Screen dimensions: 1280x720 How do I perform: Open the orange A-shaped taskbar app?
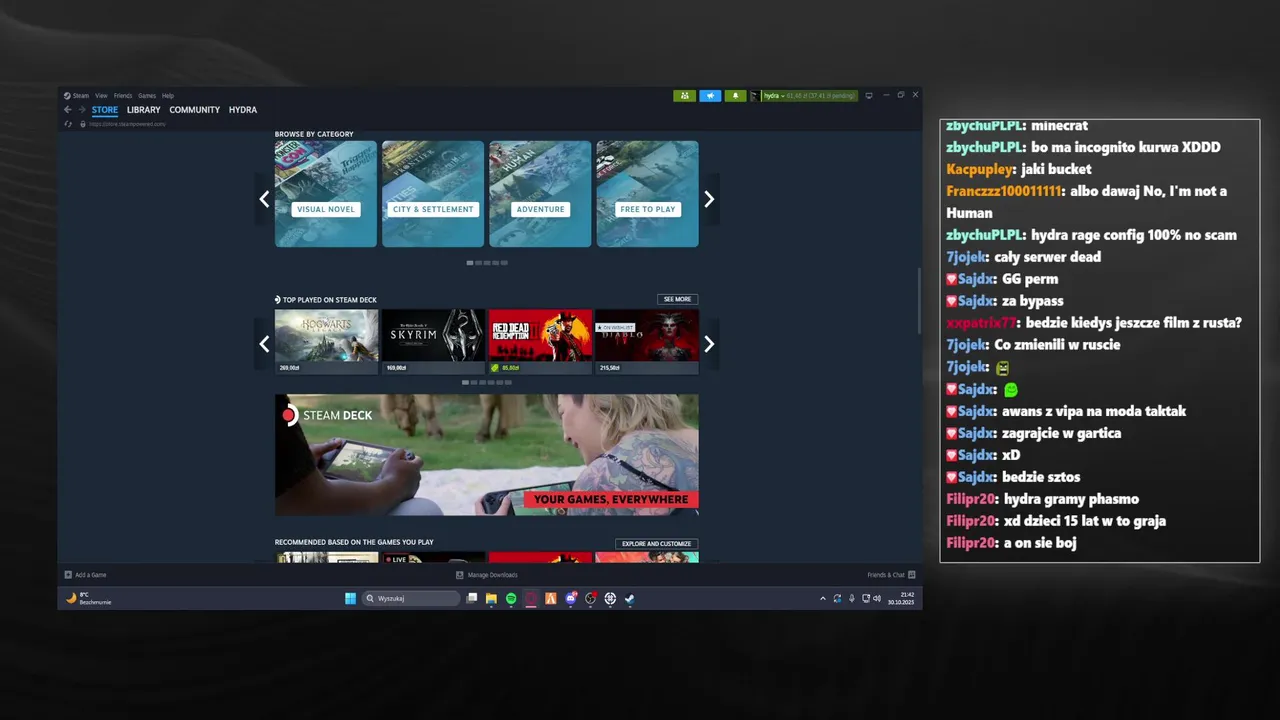pyautogui.click(x=550, y=599)
